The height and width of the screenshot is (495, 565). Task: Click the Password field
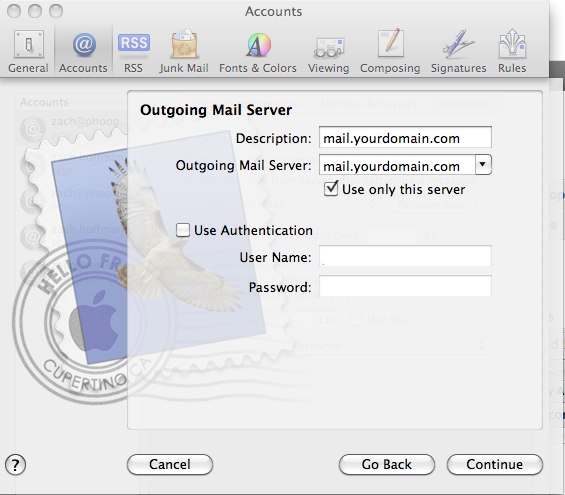[405, 286]
